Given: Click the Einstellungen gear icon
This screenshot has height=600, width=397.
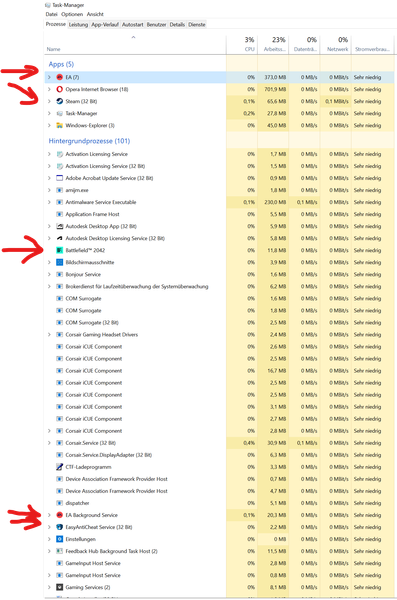Looking at the screenshot, I should click(59, 539).
